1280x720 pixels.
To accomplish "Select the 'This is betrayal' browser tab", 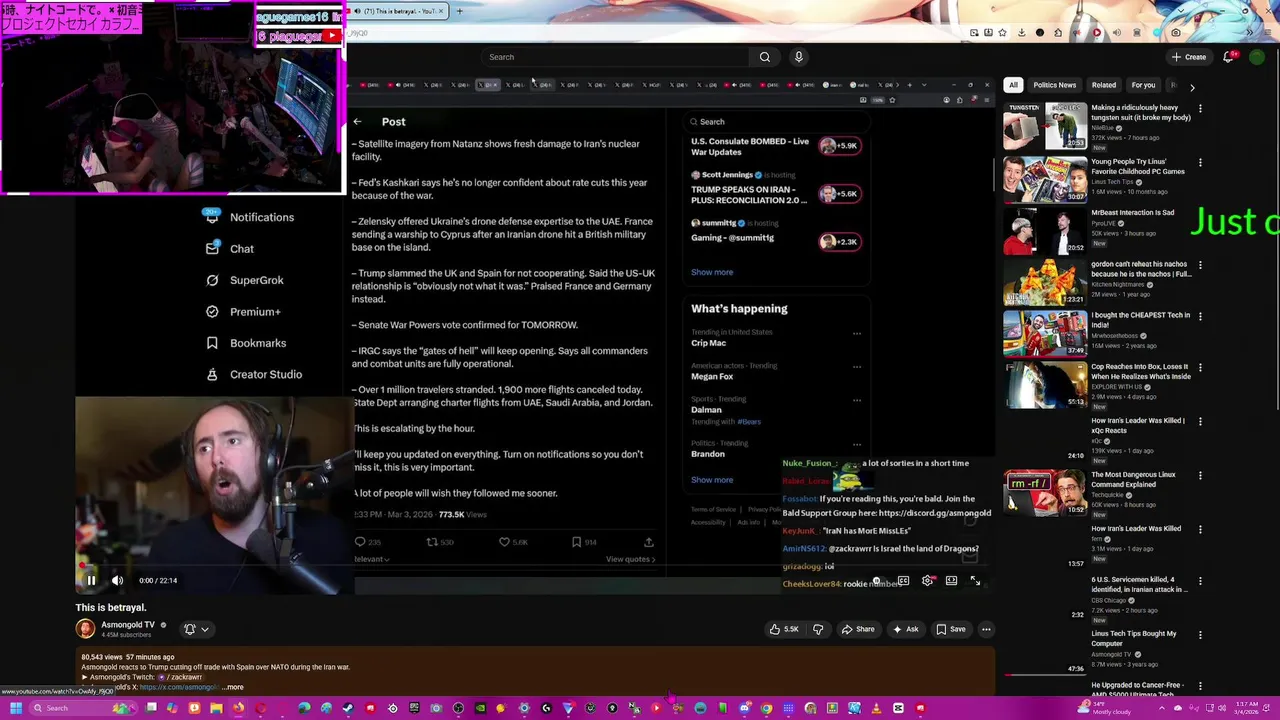I will click(396, 11).
